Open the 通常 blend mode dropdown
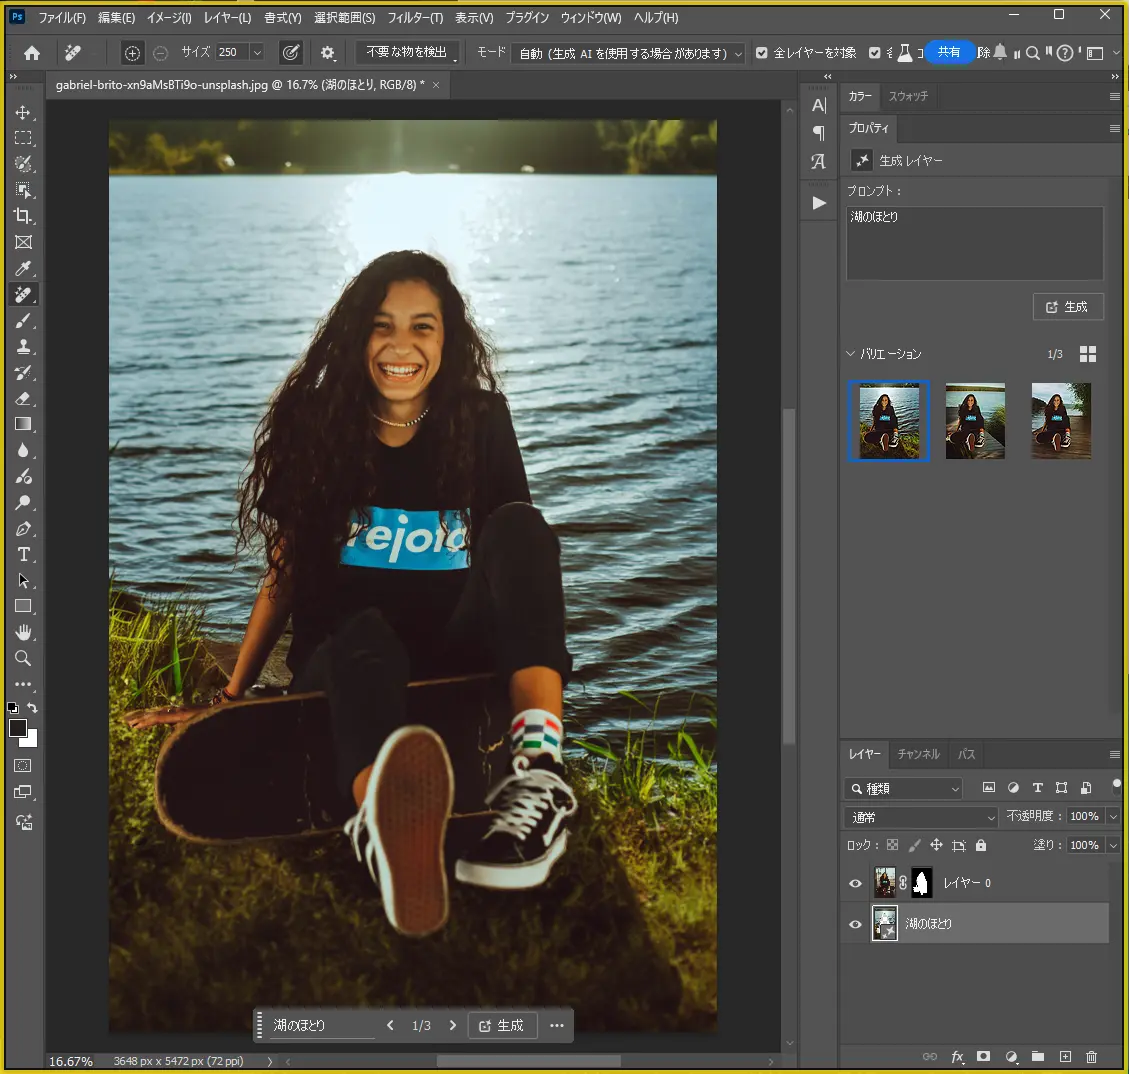1129x1074 pixels. (921, 818)
